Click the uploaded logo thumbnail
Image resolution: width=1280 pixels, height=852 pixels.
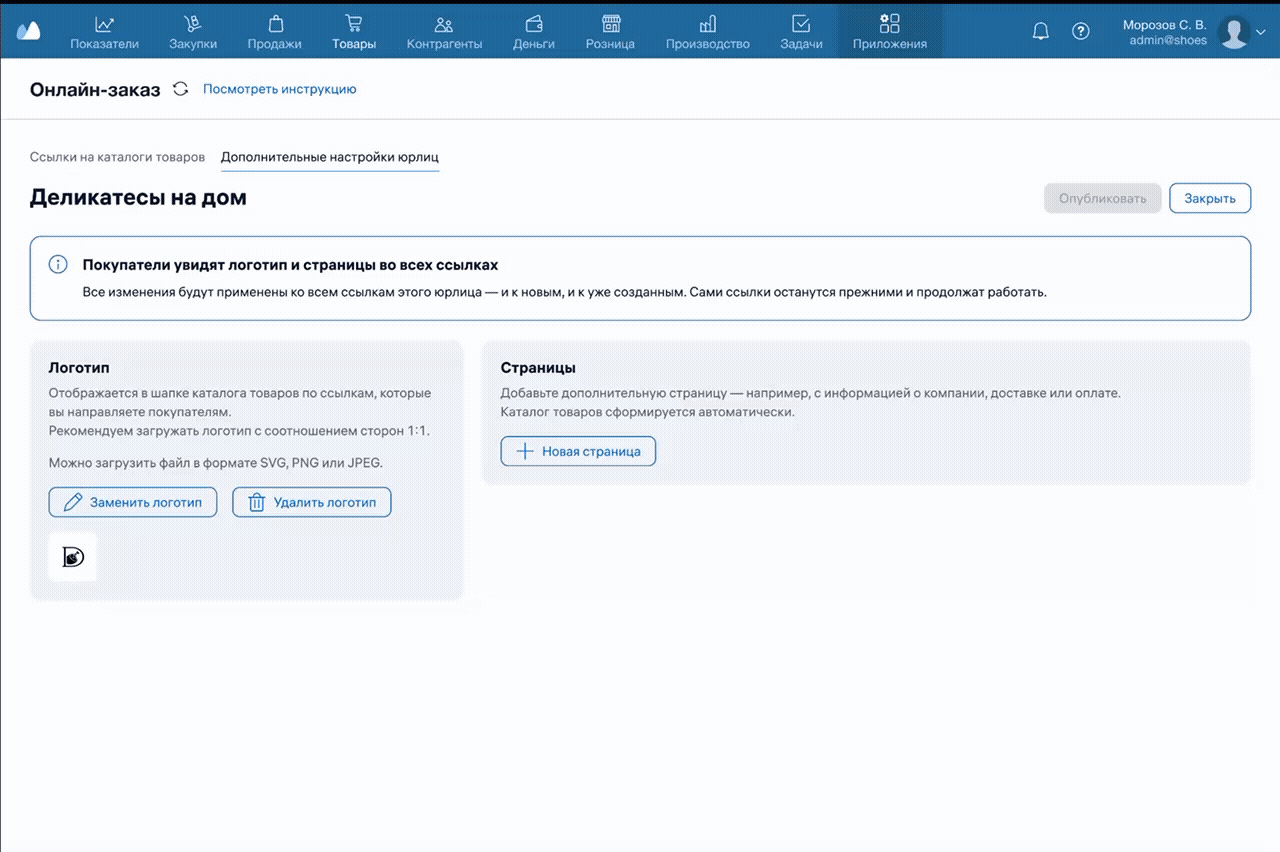[72, 557]
